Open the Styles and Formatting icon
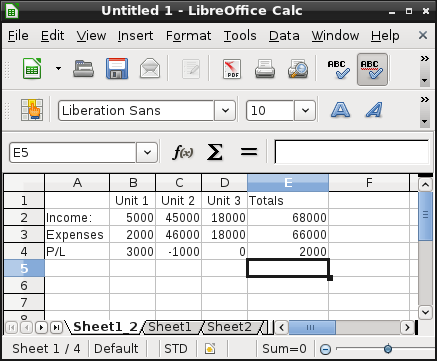Viewport: 437px width, 361px height. point(32,110)
